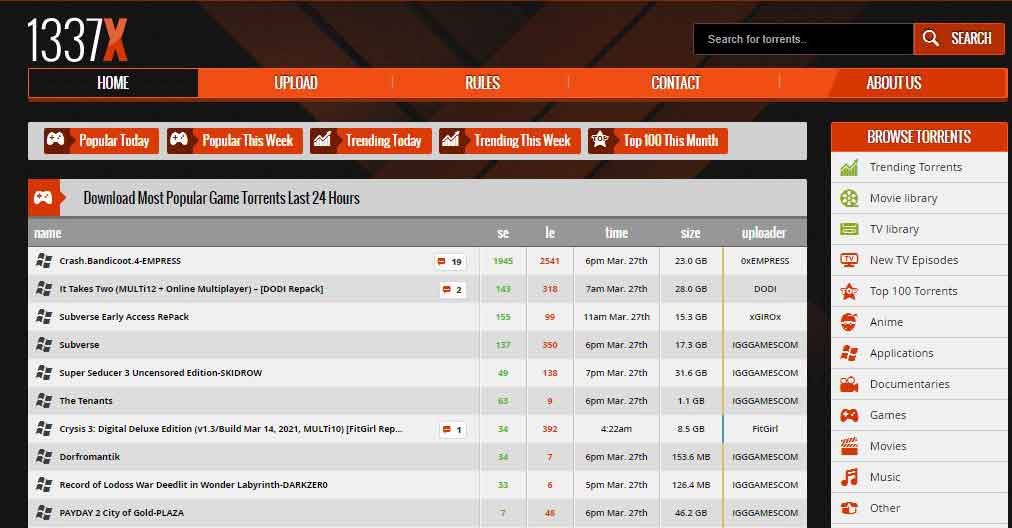
Task: Show Trending This Week torrents
Action: click(510, 140)
